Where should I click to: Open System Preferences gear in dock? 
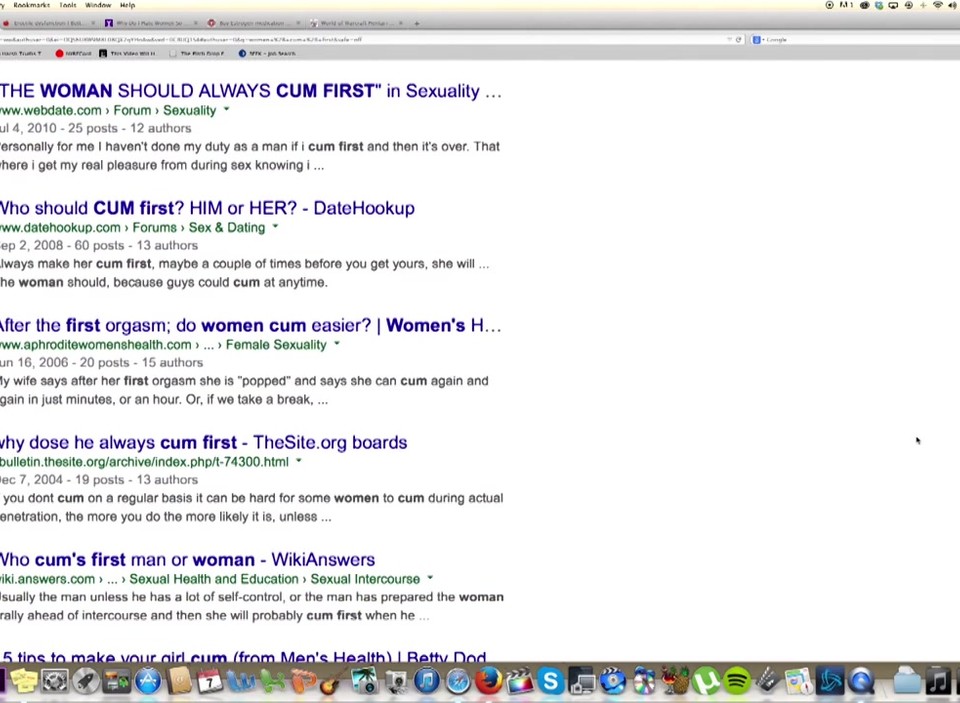54,680
